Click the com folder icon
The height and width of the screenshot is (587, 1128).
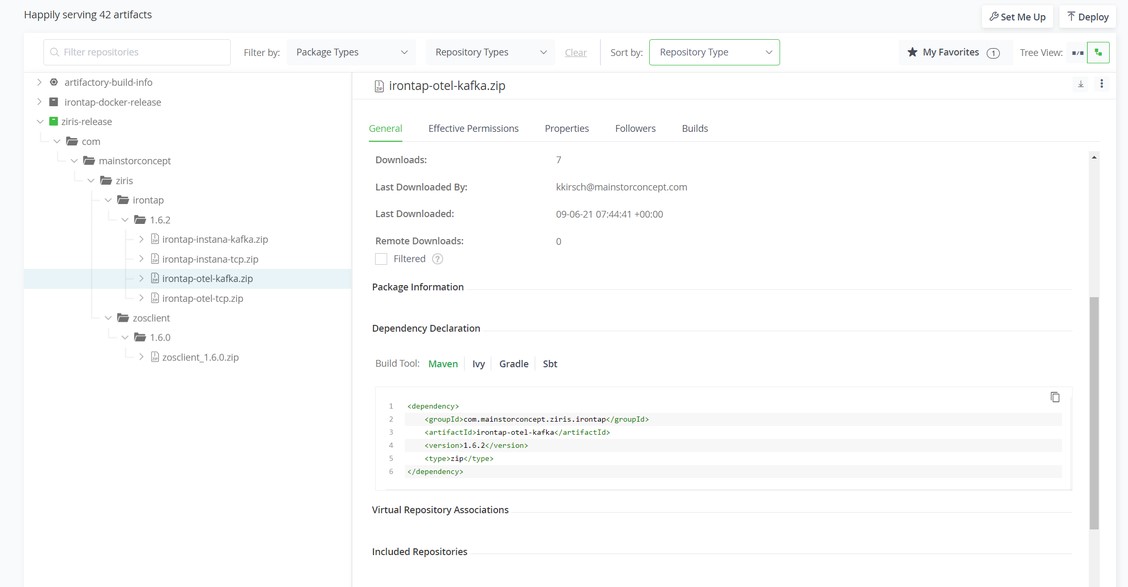click(x=72, y=141)
